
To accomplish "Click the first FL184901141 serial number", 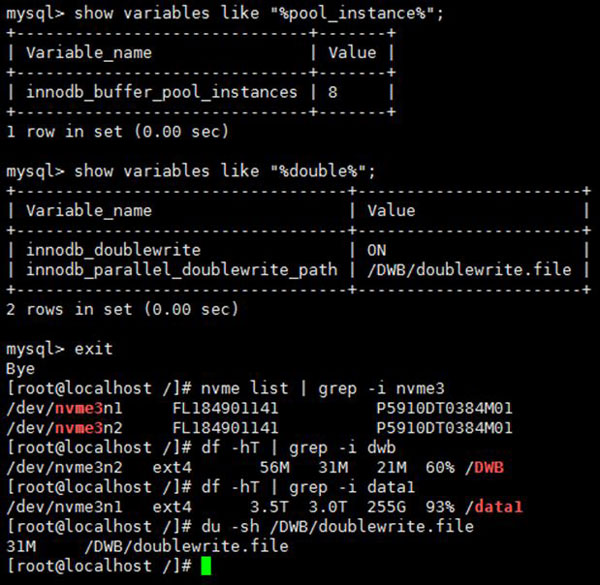I will 225,409.
